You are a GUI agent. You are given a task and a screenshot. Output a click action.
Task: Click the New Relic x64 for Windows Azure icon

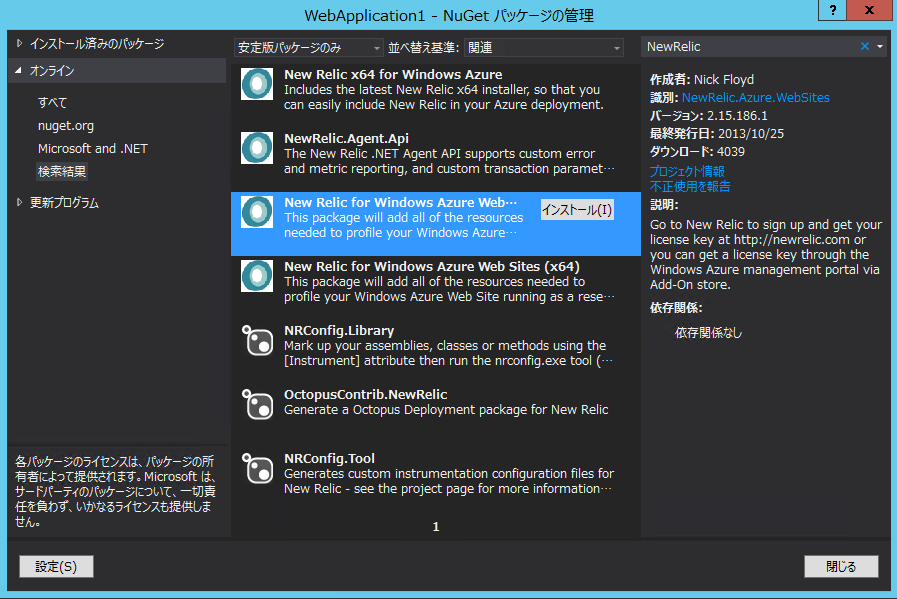[x=257, y=84]
